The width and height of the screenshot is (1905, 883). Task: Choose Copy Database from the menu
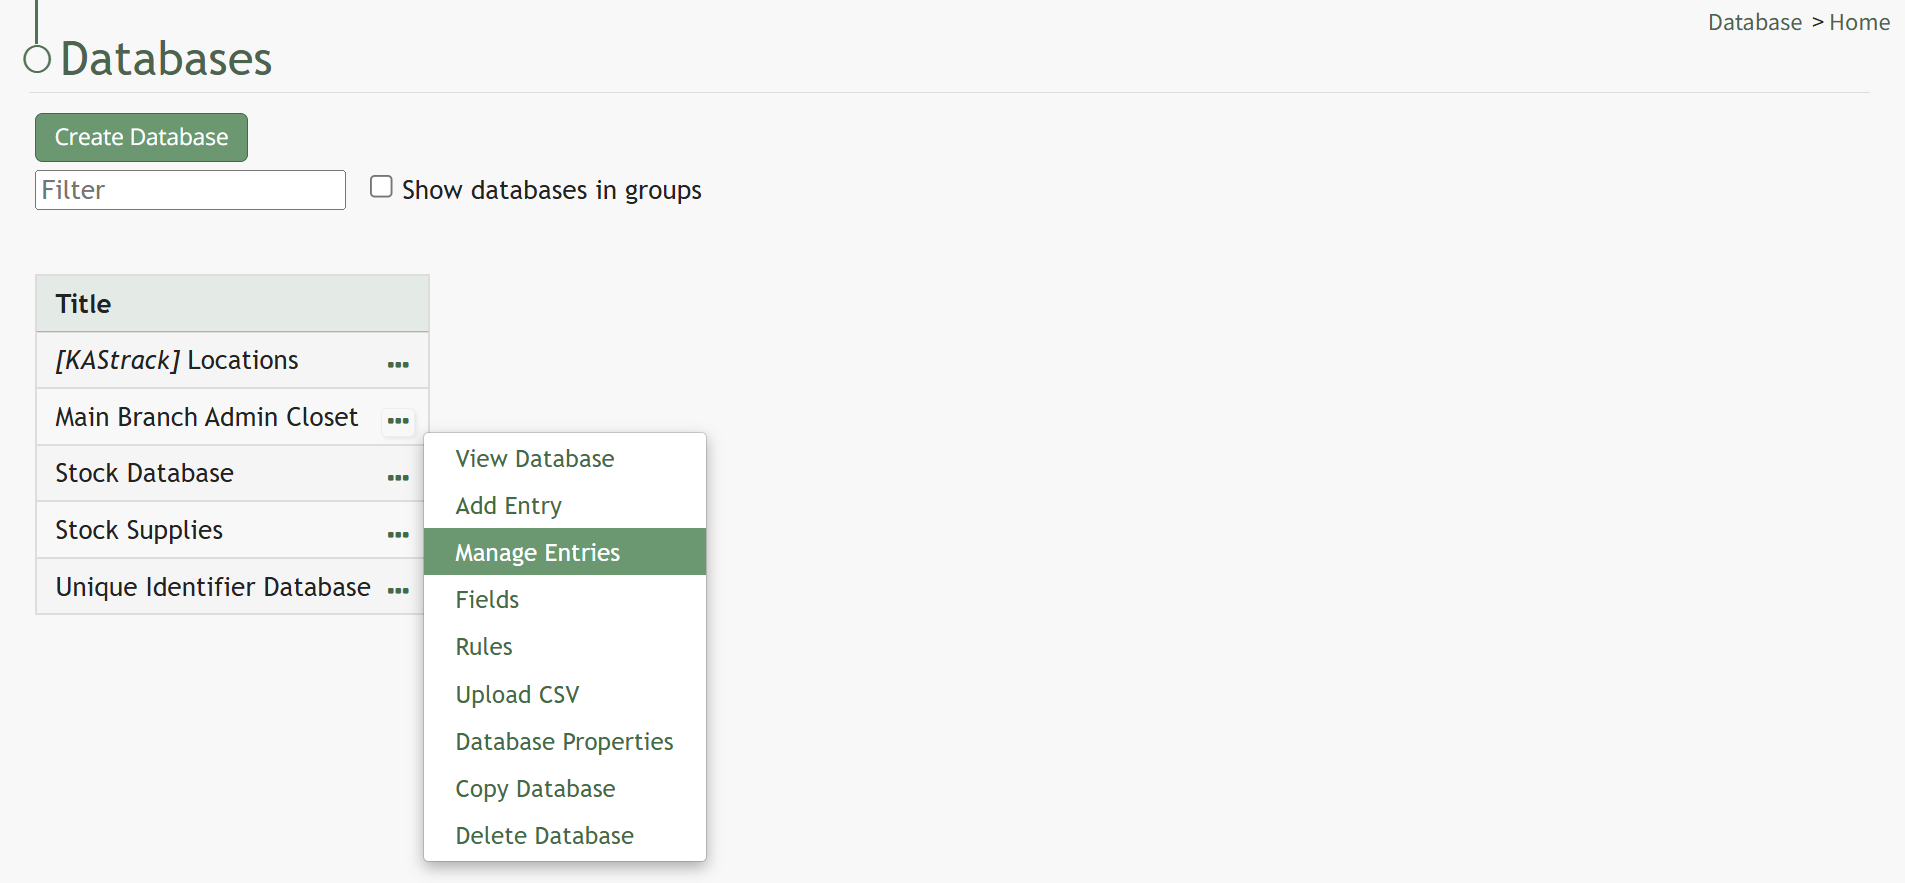click(565, 788)
